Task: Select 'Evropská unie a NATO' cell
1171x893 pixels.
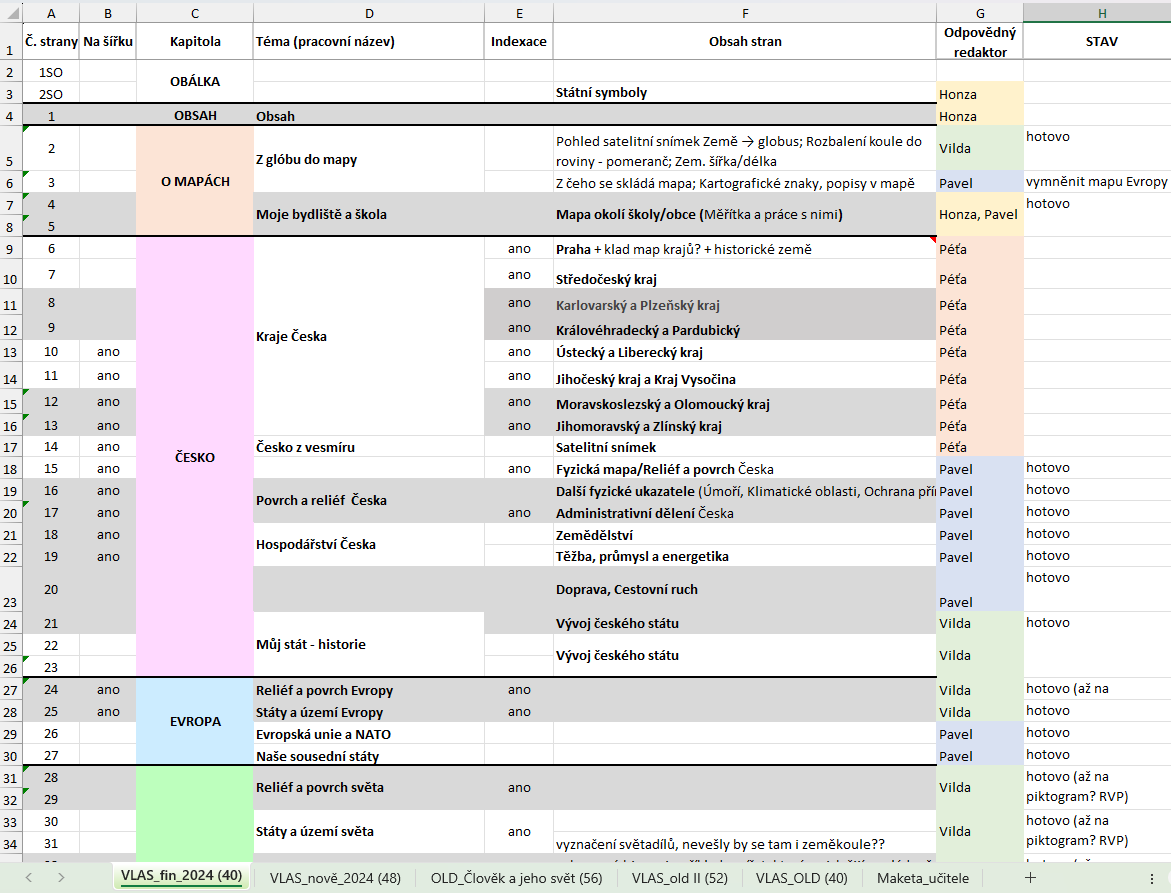Action: (369, 734)
